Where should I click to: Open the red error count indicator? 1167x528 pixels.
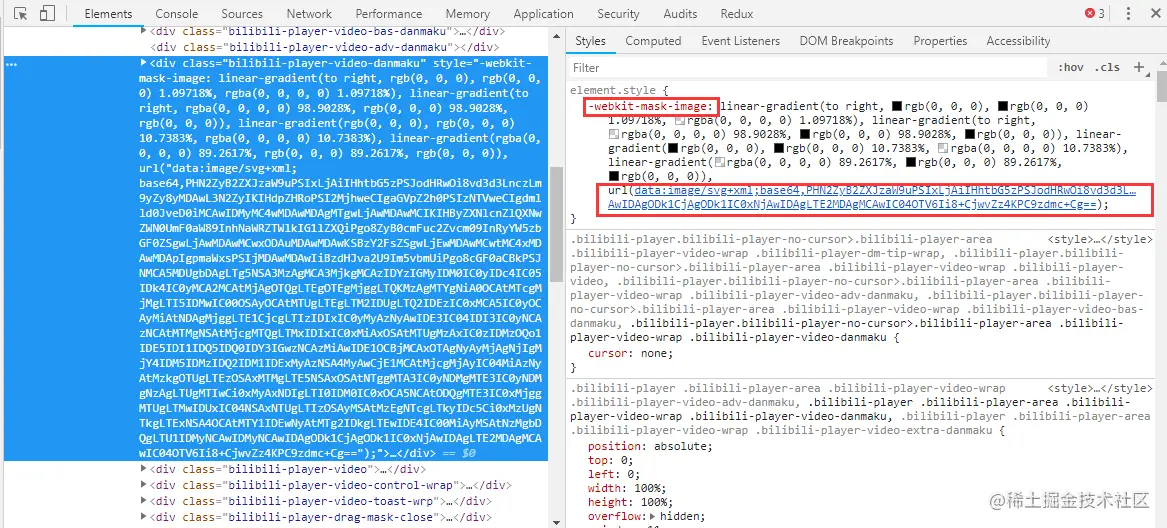click(1094, 13)
